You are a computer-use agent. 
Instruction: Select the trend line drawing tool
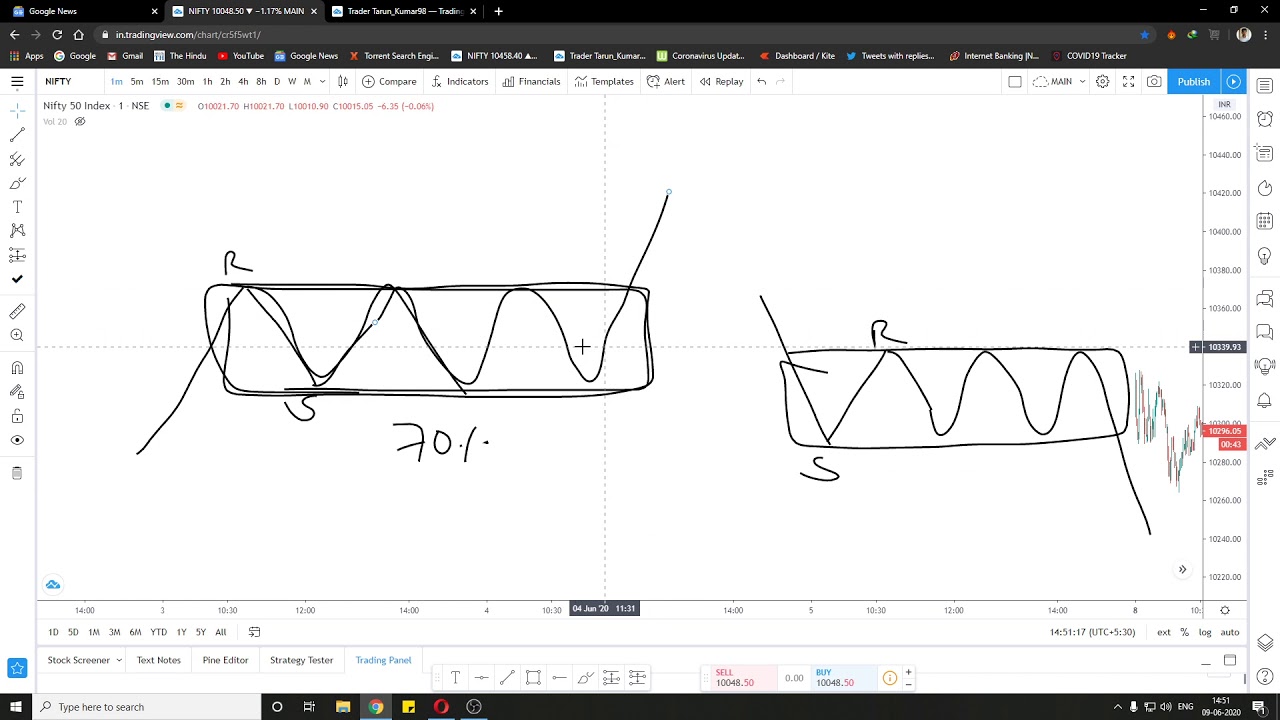click(17, 134)
